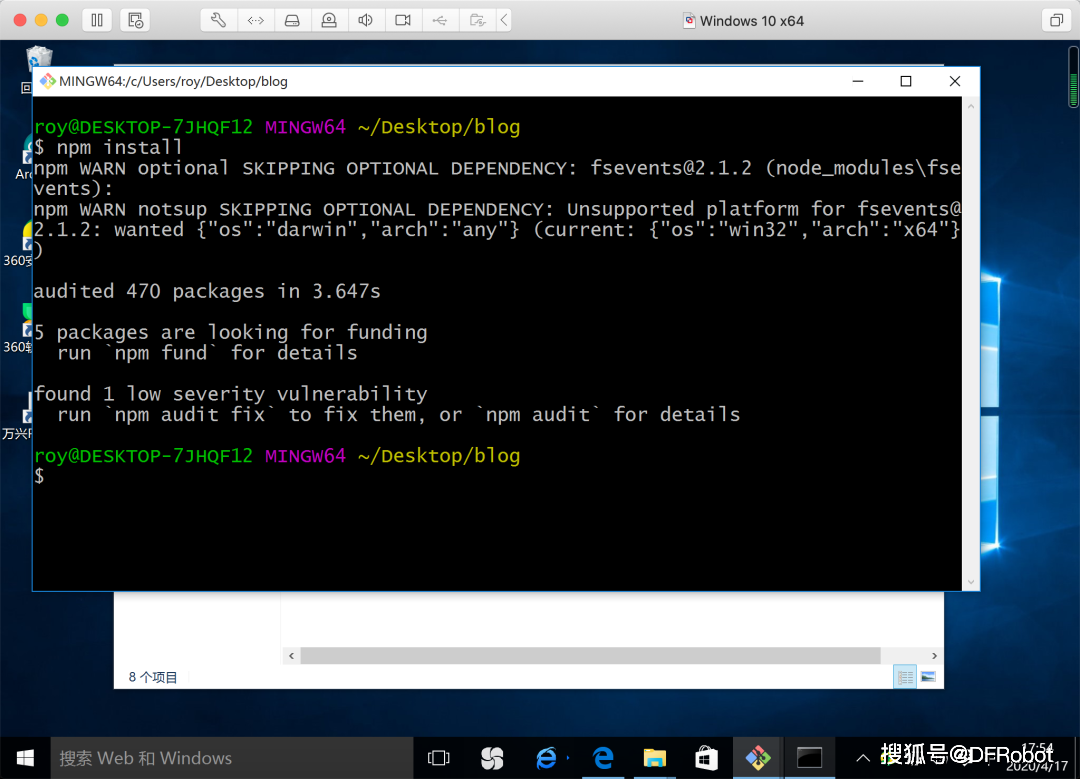This screenshot has height=779, width=1080.
Task: Click the network adapter arrows icon
Action: 256,20
